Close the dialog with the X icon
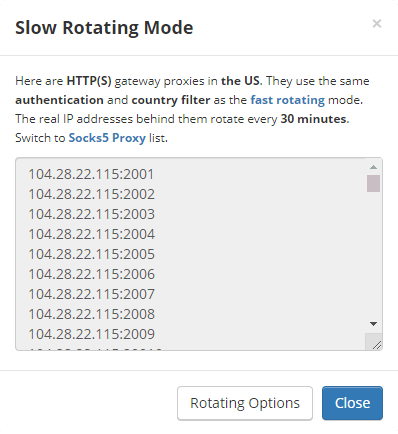The width and height of the screenshot is (398, 434). (377, 24)
